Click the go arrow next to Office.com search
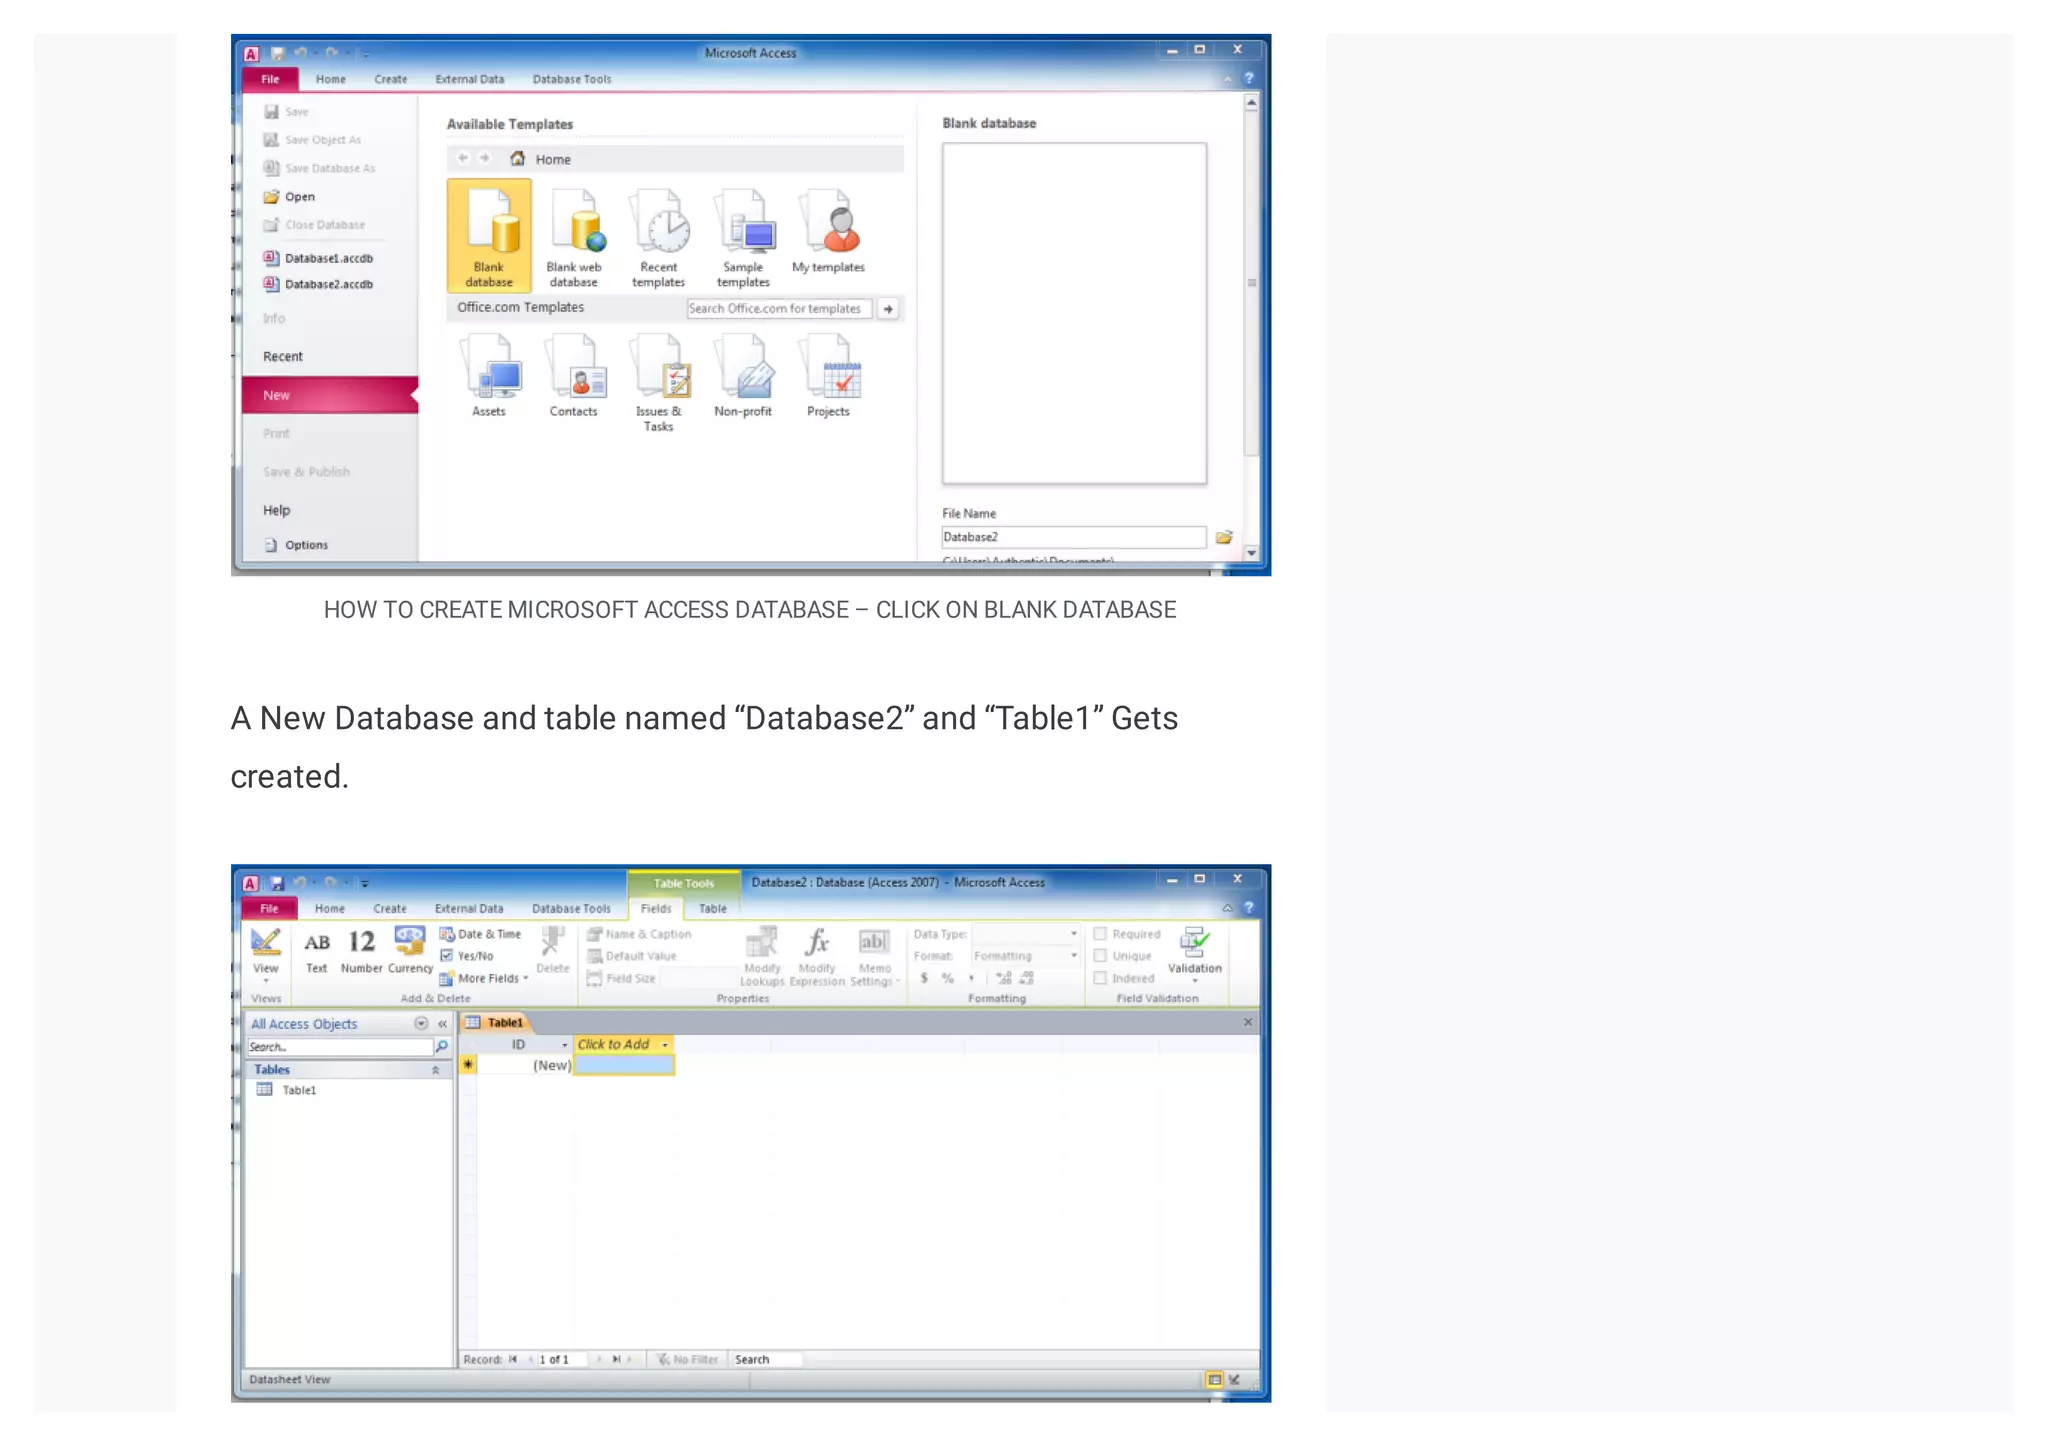This screenshot has height=1447, width=2048. 888,309
